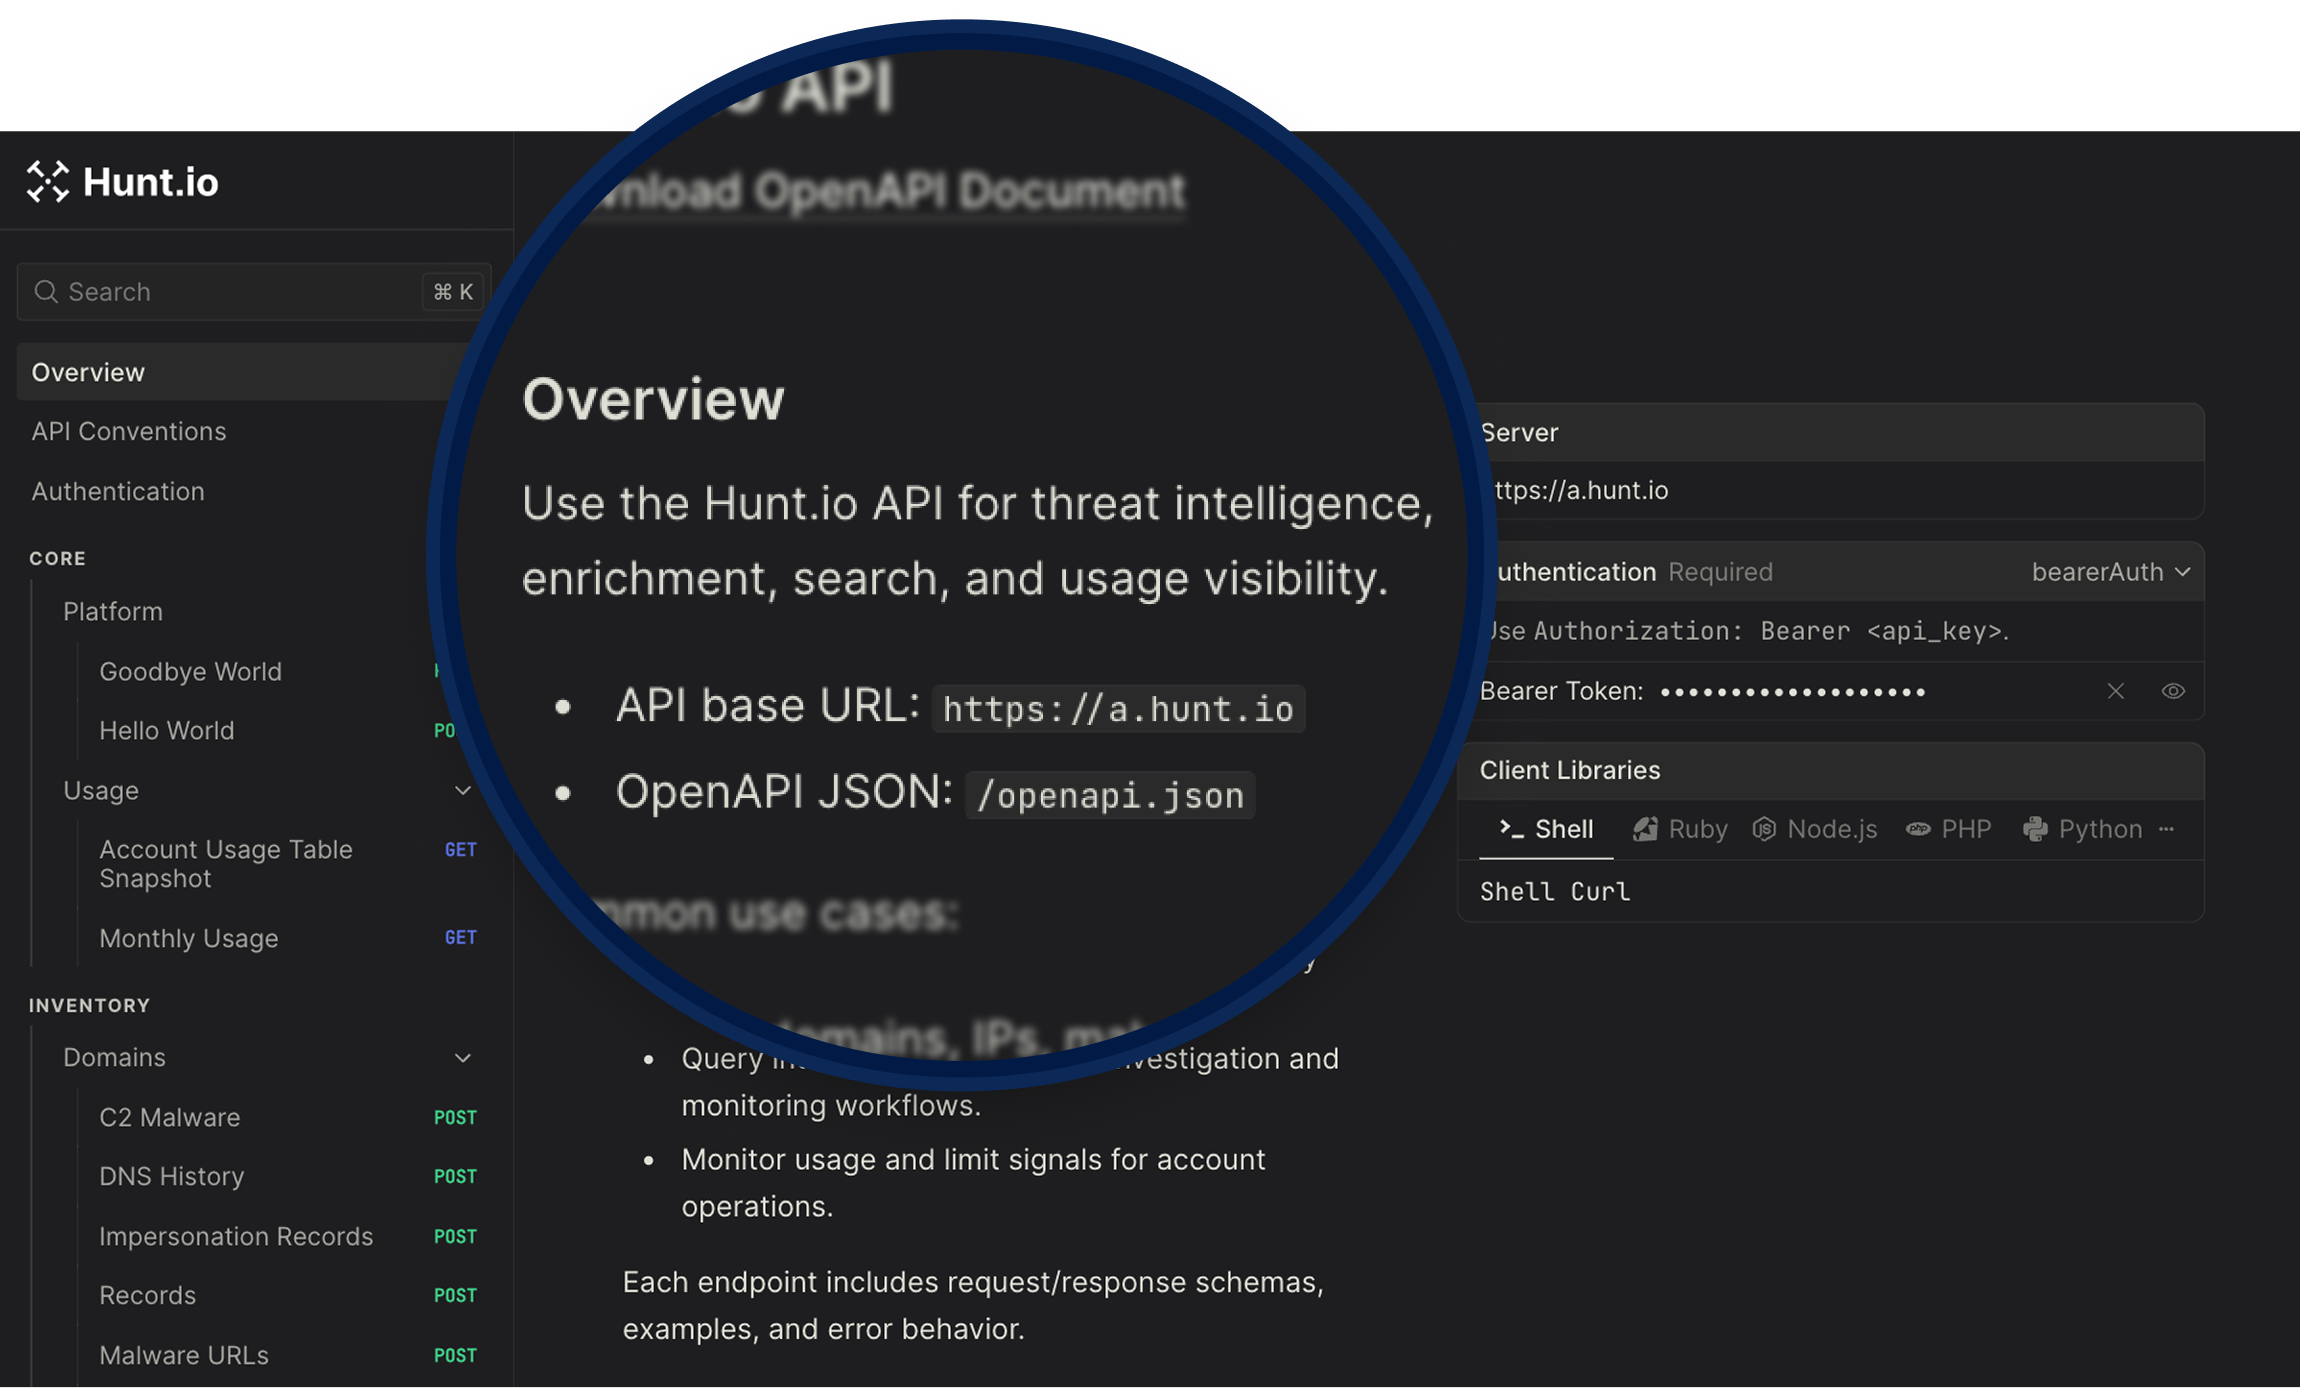Viewport: 2300px width, 1388px height.
Task: Collapse the Domains section chevron
Action: [x=462, y=1057]
